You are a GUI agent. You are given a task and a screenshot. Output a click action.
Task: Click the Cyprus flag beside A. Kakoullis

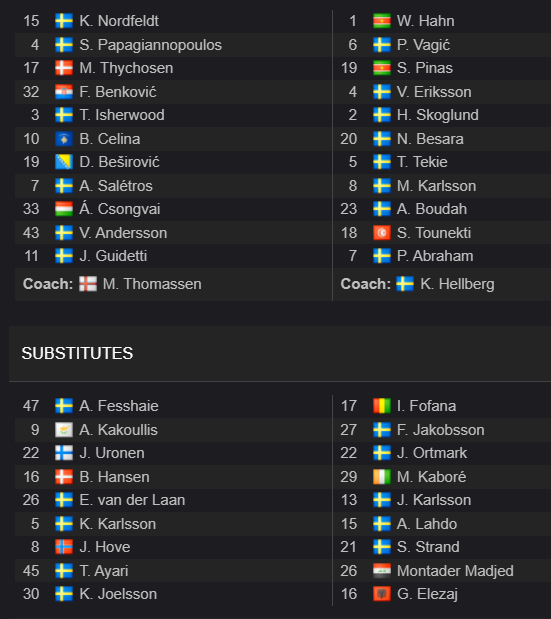pos(64,430)
